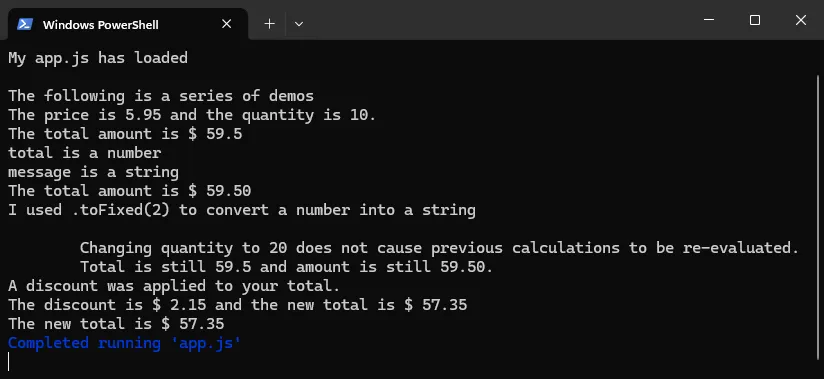Click the blue 'Completed running app.js' line
Image resolution: width=824 pixels, height=379 pixels.
125,343
